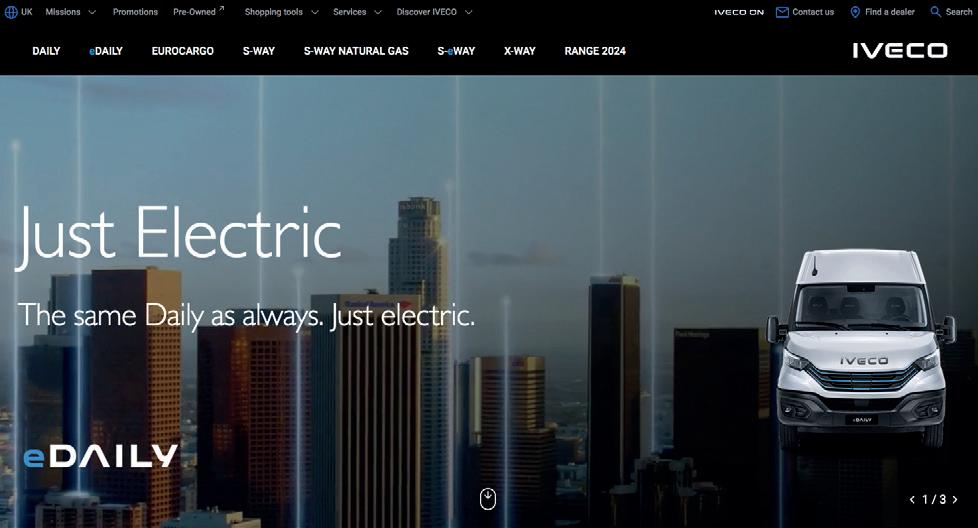Click the mouse scroll-down indicator icon

(488, 499)
